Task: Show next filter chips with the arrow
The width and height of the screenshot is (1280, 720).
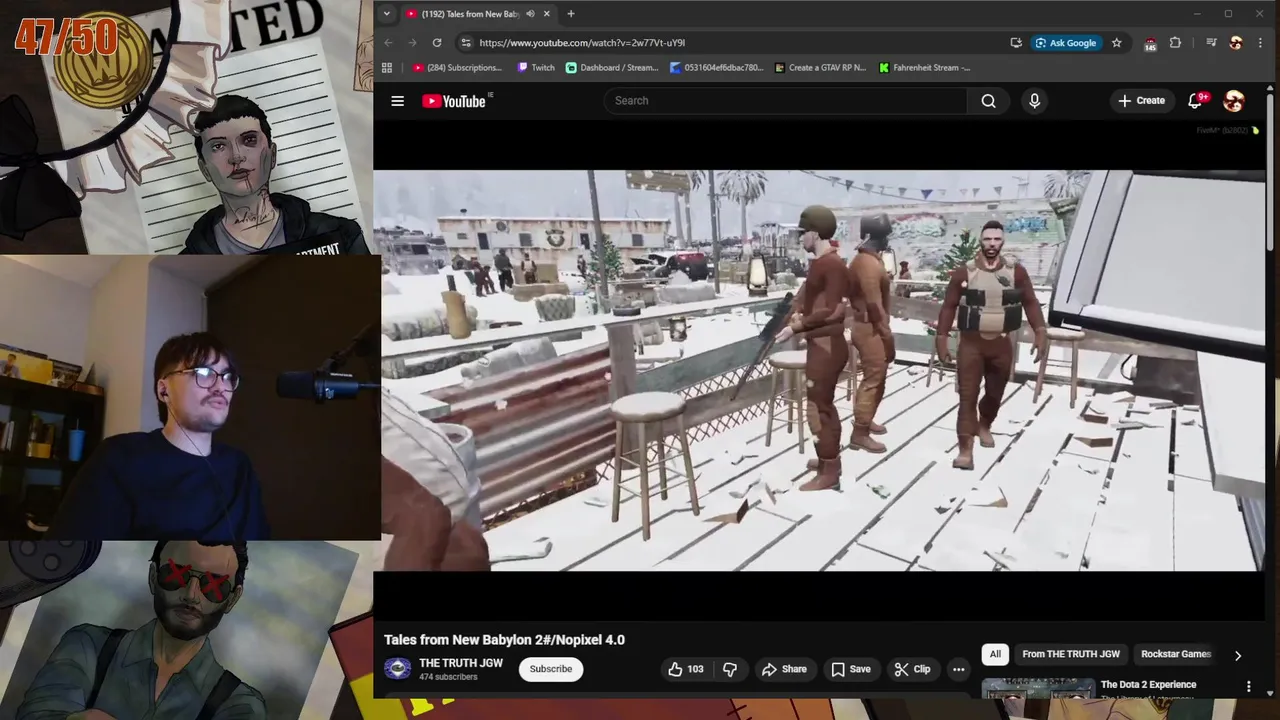Action: coord(1237,655)
